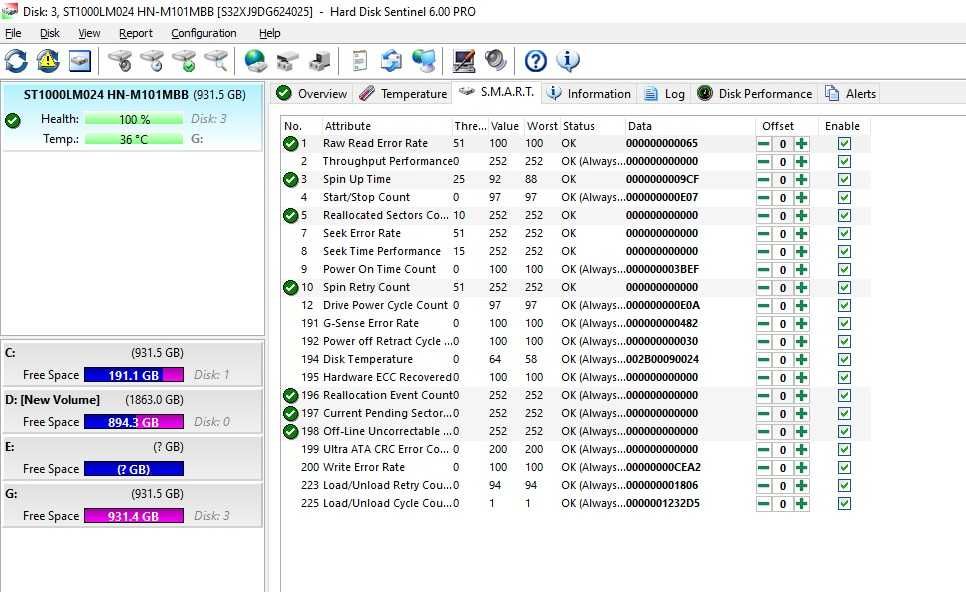The height and width of the screenshot is (592, 966).
Task: Click the speaker sound toolbar icon
Action: click(x=495, y=61)
